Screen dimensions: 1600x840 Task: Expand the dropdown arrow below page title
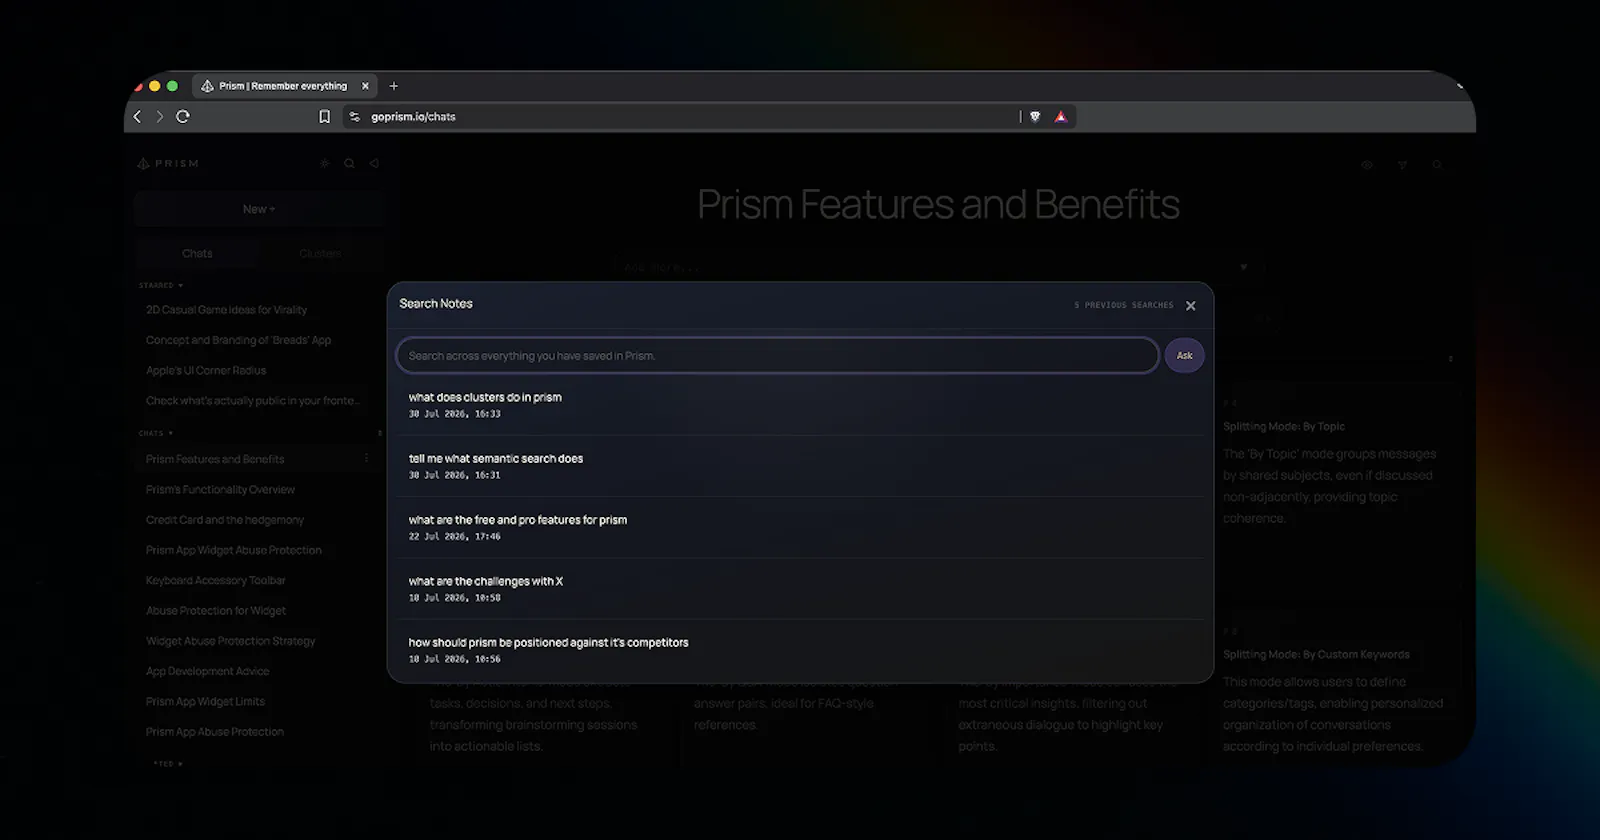pos(1243,267)
